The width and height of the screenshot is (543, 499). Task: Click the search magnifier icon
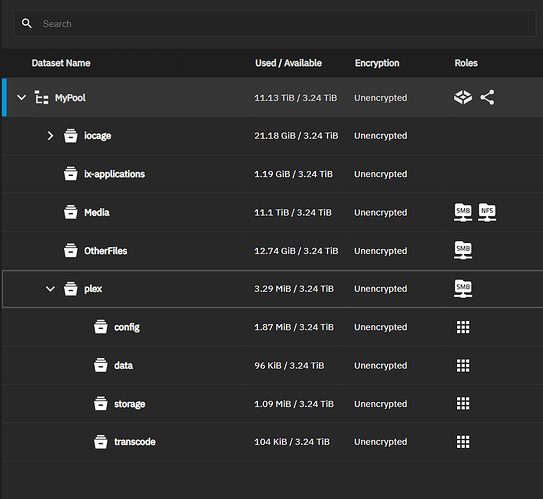tap(27, 24)
